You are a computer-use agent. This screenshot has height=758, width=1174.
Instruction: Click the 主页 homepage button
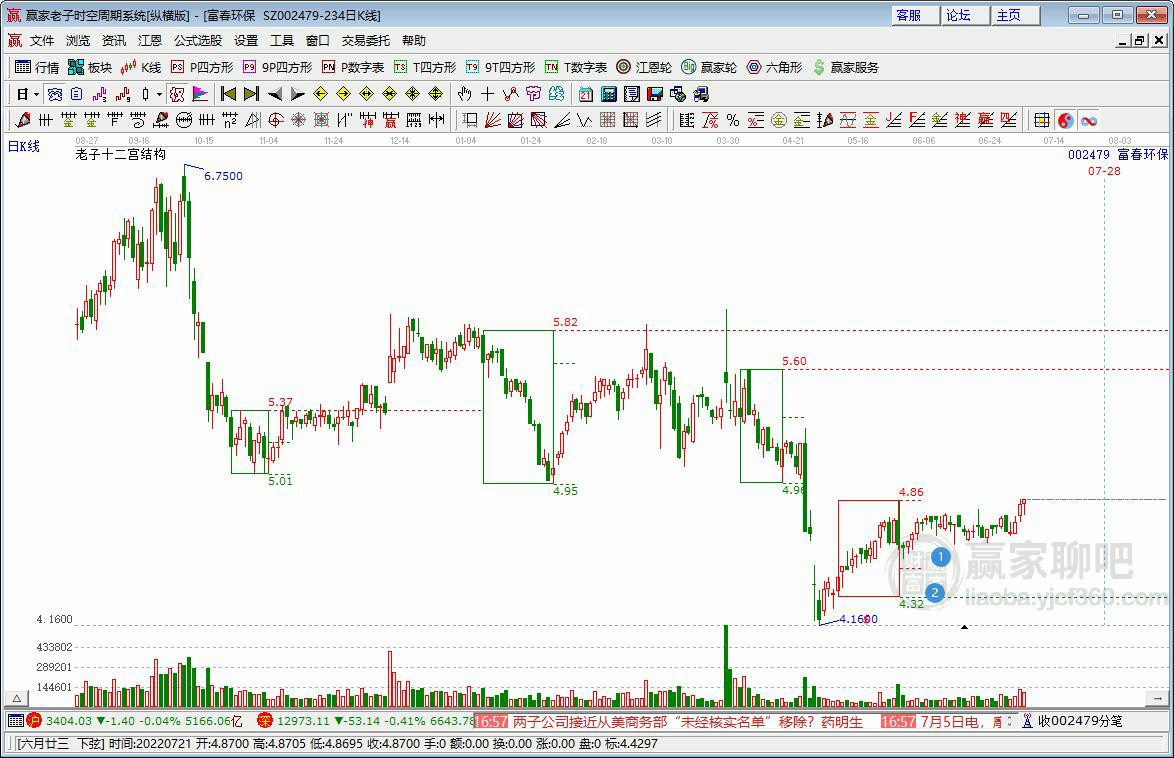tap(1015, 15)
